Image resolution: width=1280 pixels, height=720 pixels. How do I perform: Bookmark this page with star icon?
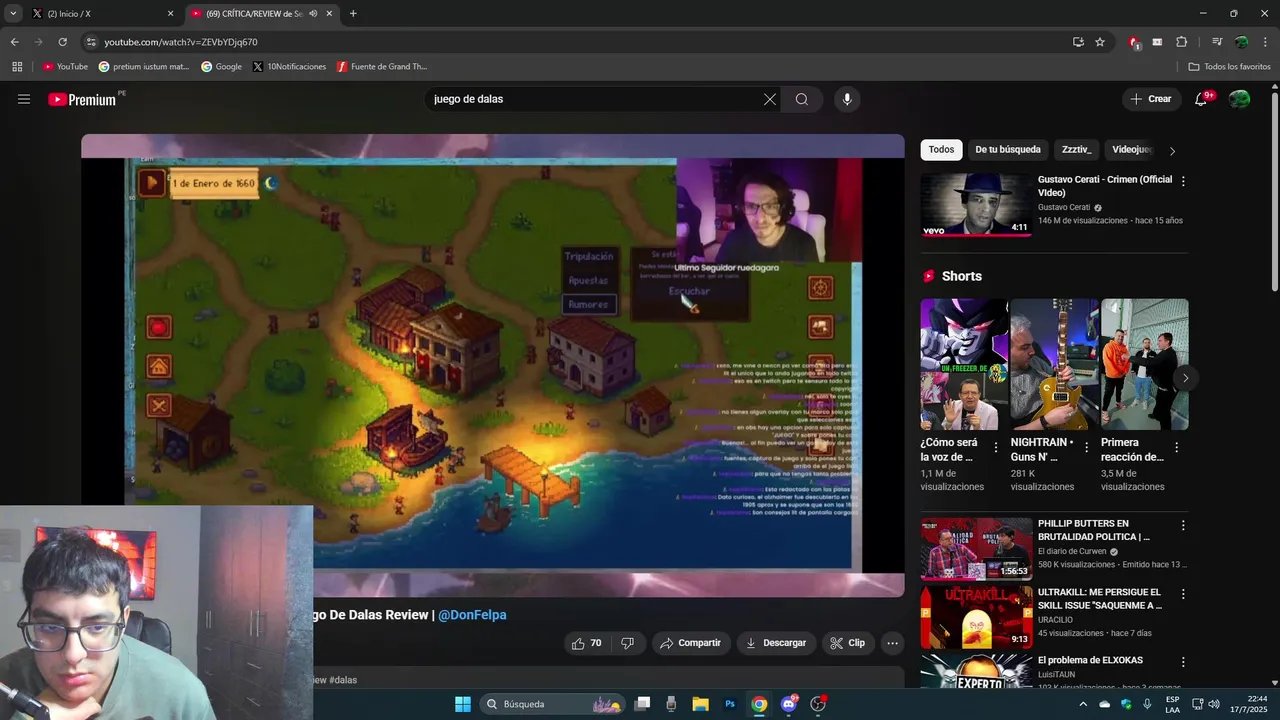tap(1100, 42)
